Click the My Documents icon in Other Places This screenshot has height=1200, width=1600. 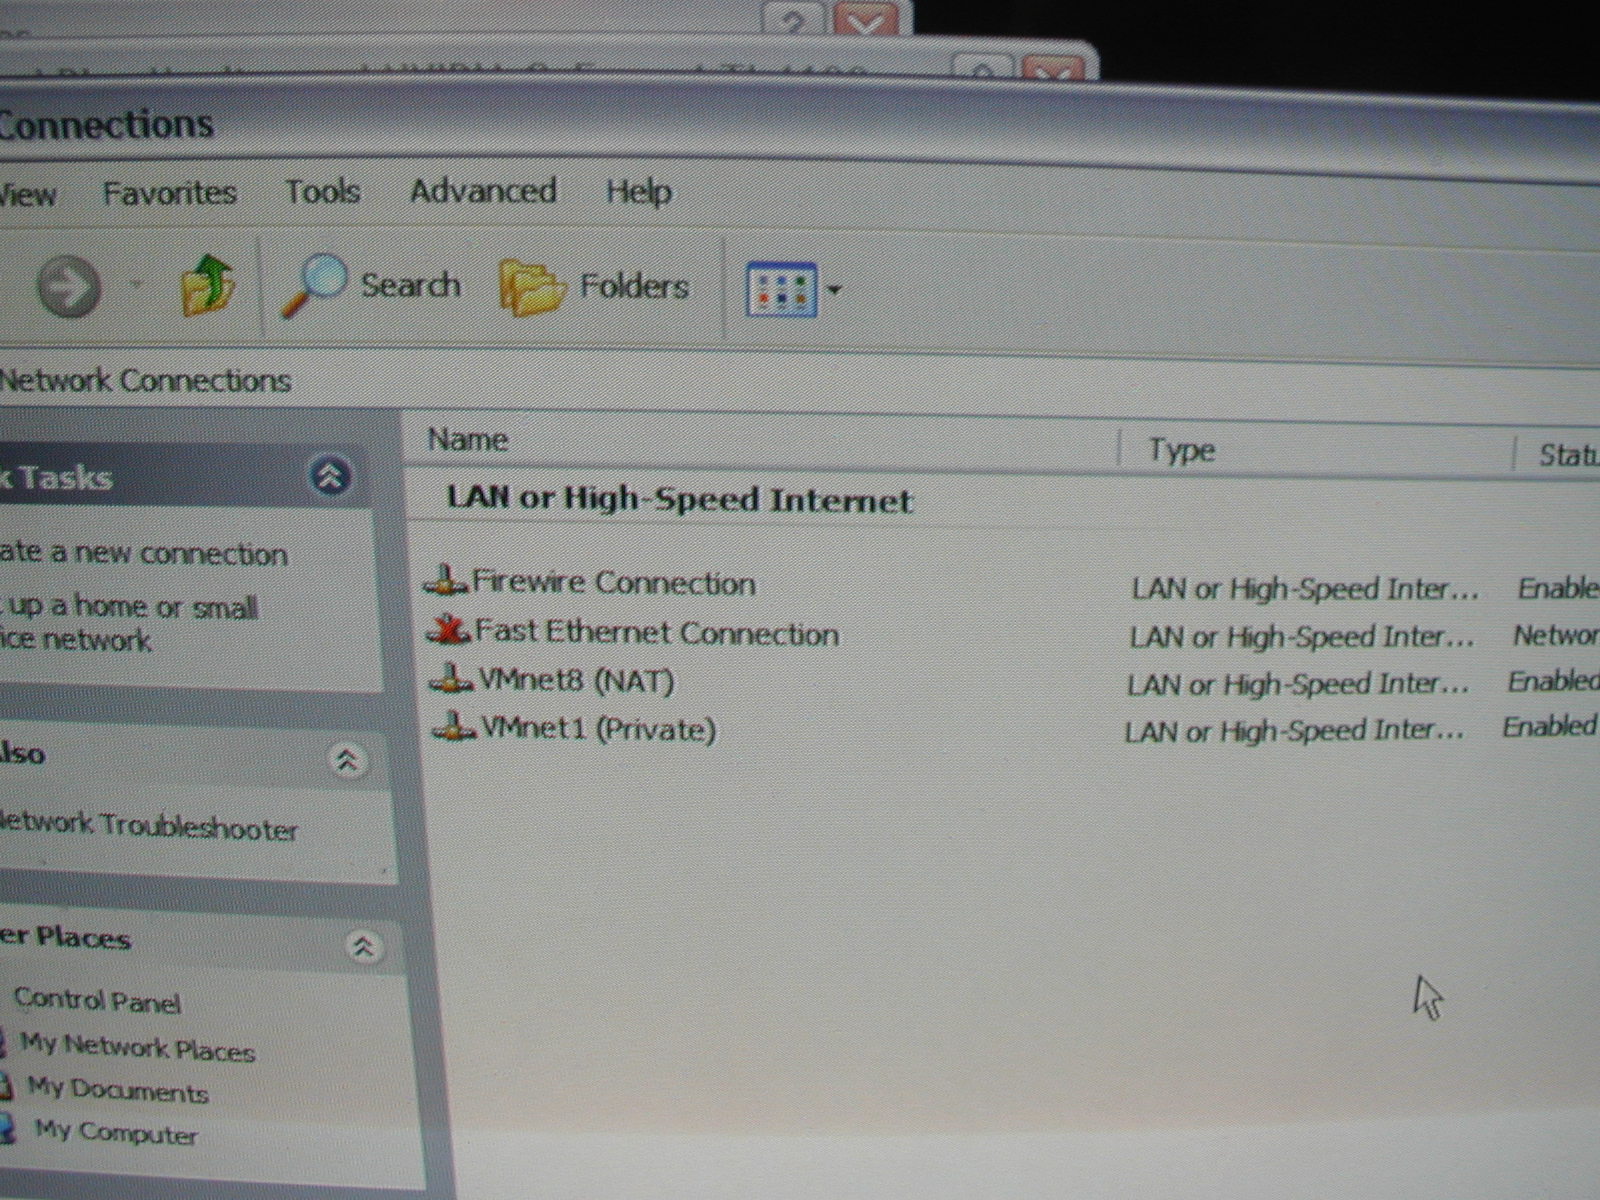tap(4, 1085)
